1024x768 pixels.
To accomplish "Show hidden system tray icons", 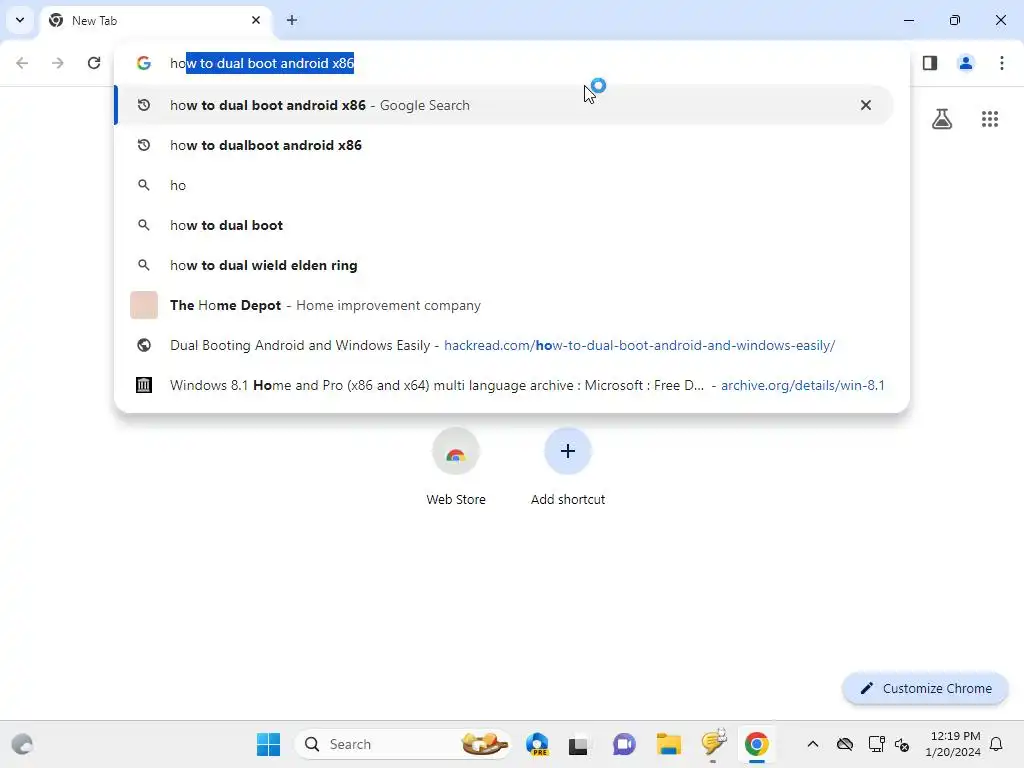I will 813,744.
